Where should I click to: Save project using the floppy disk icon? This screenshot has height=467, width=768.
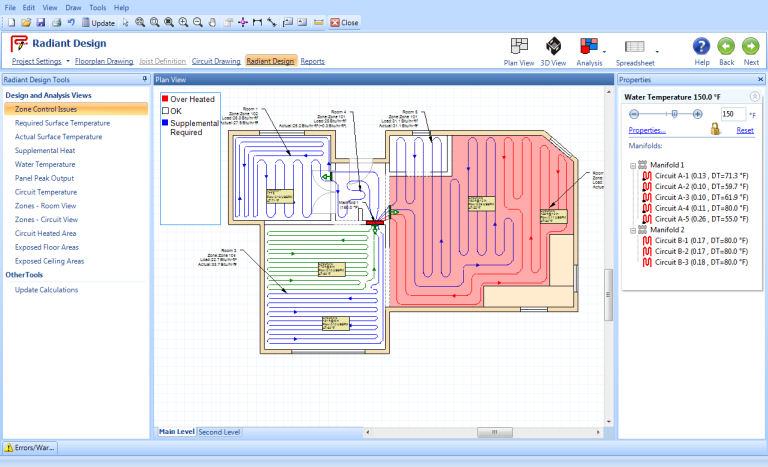tap(41, 23)
